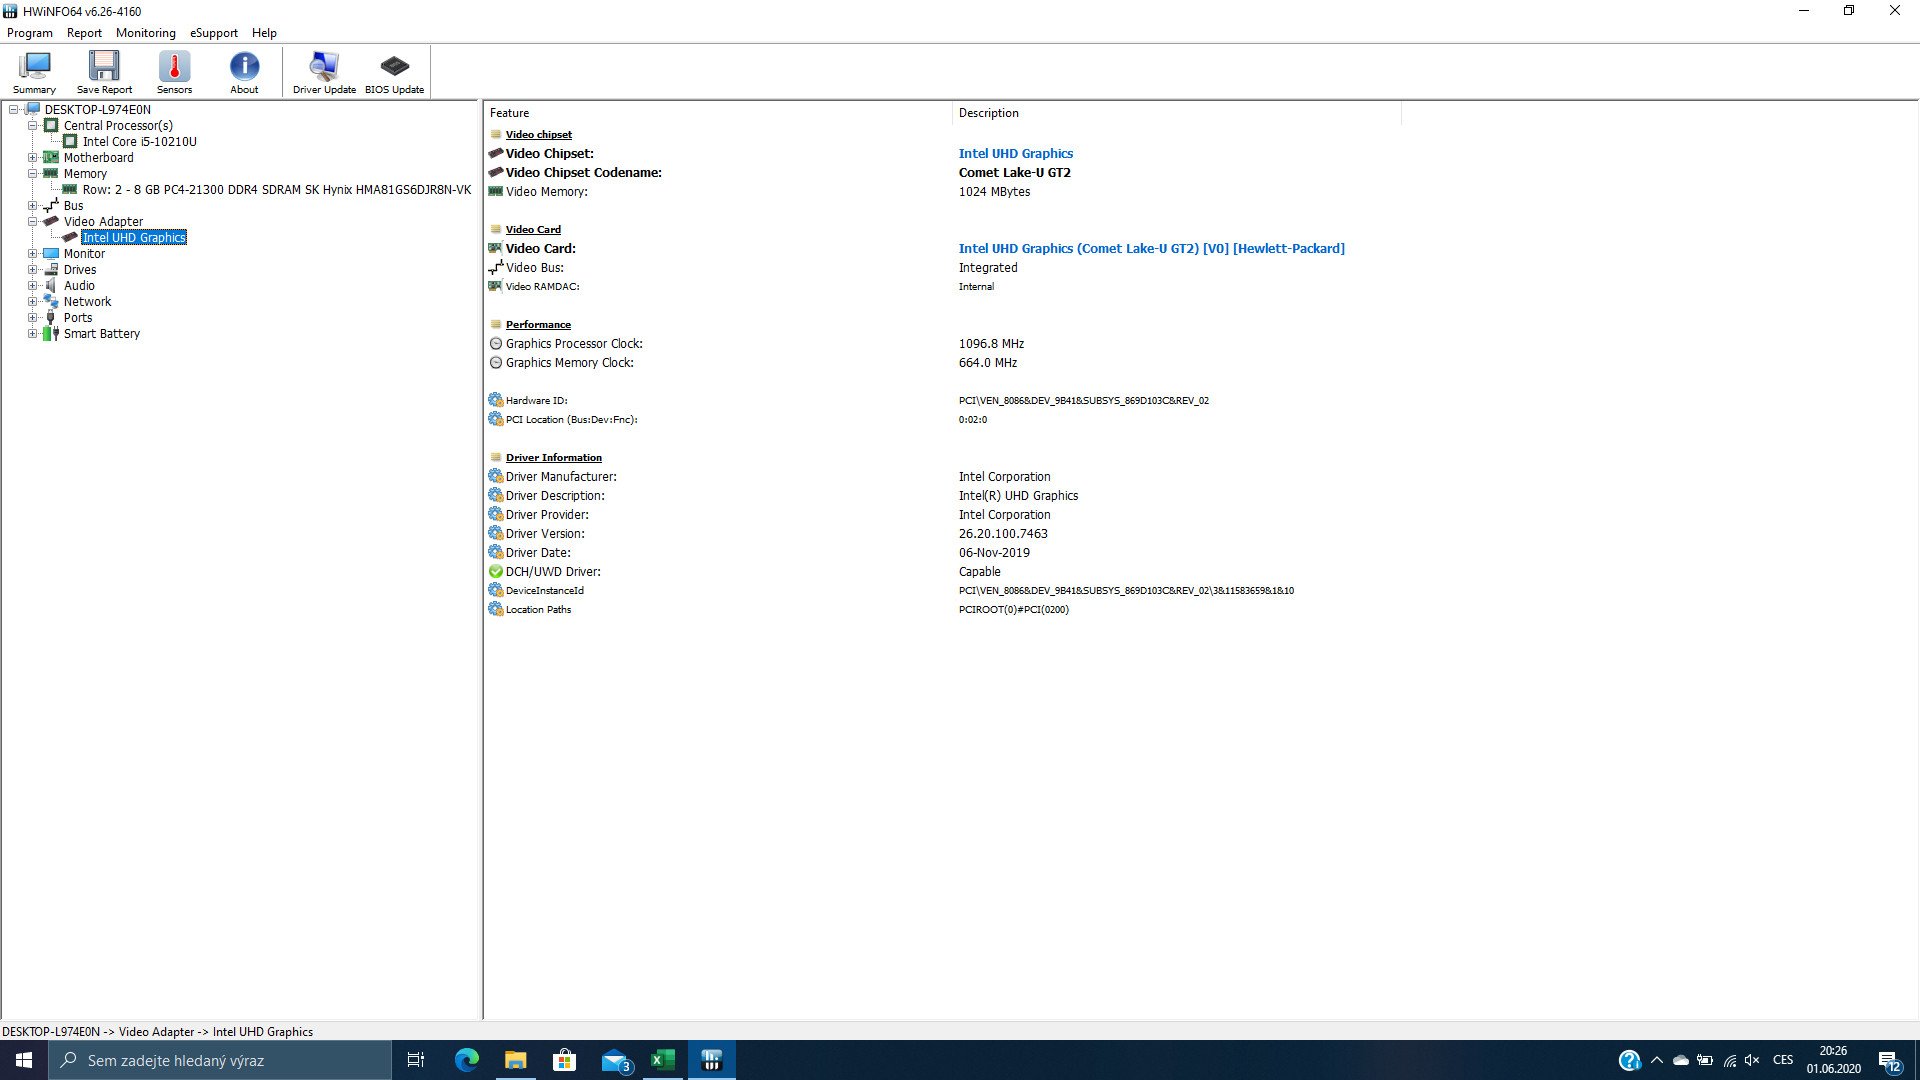
Task: Collapse the Central Processor(s) node
Action: coord(32,126)
